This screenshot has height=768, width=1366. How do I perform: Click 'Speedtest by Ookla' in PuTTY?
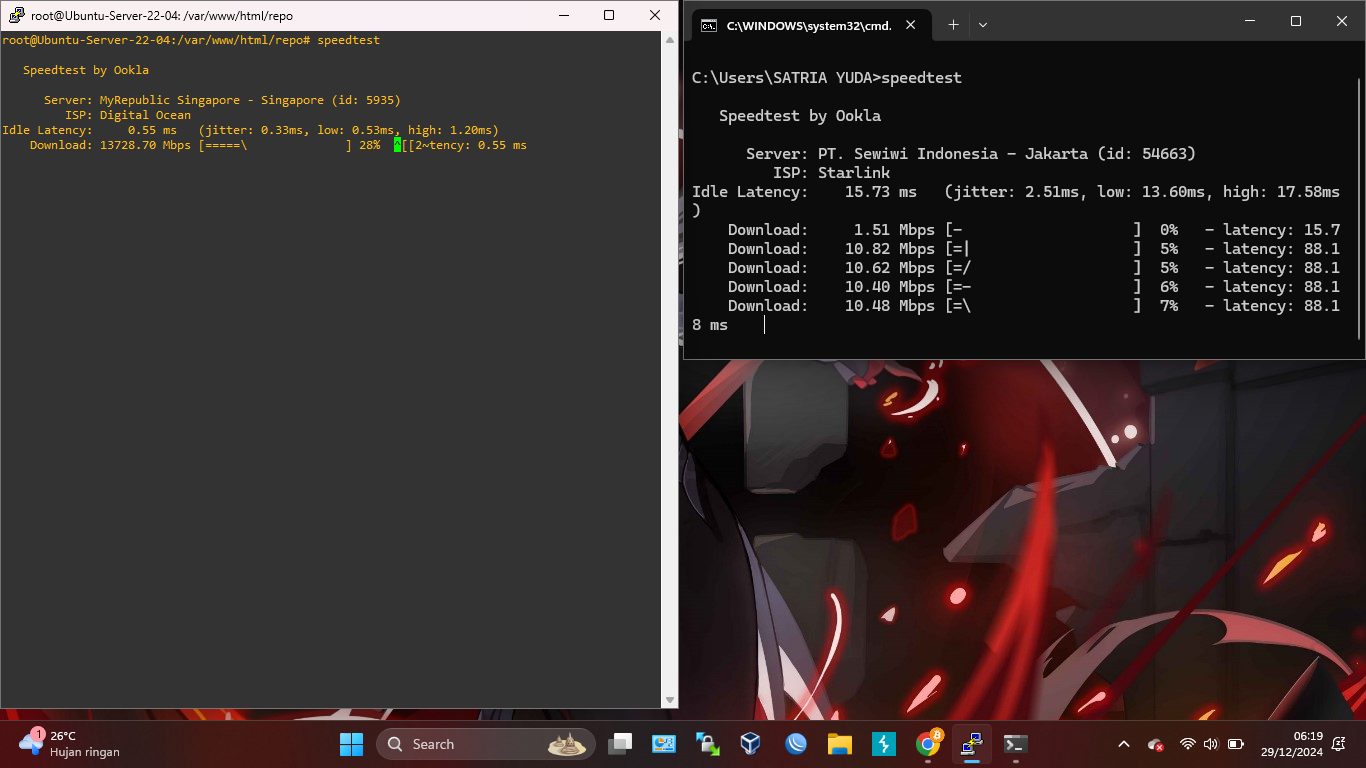(86, 70)
